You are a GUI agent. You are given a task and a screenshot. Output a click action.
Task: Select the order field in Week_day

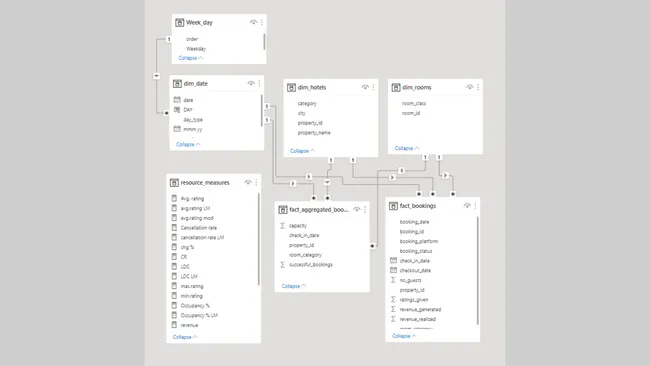(192, 39)
